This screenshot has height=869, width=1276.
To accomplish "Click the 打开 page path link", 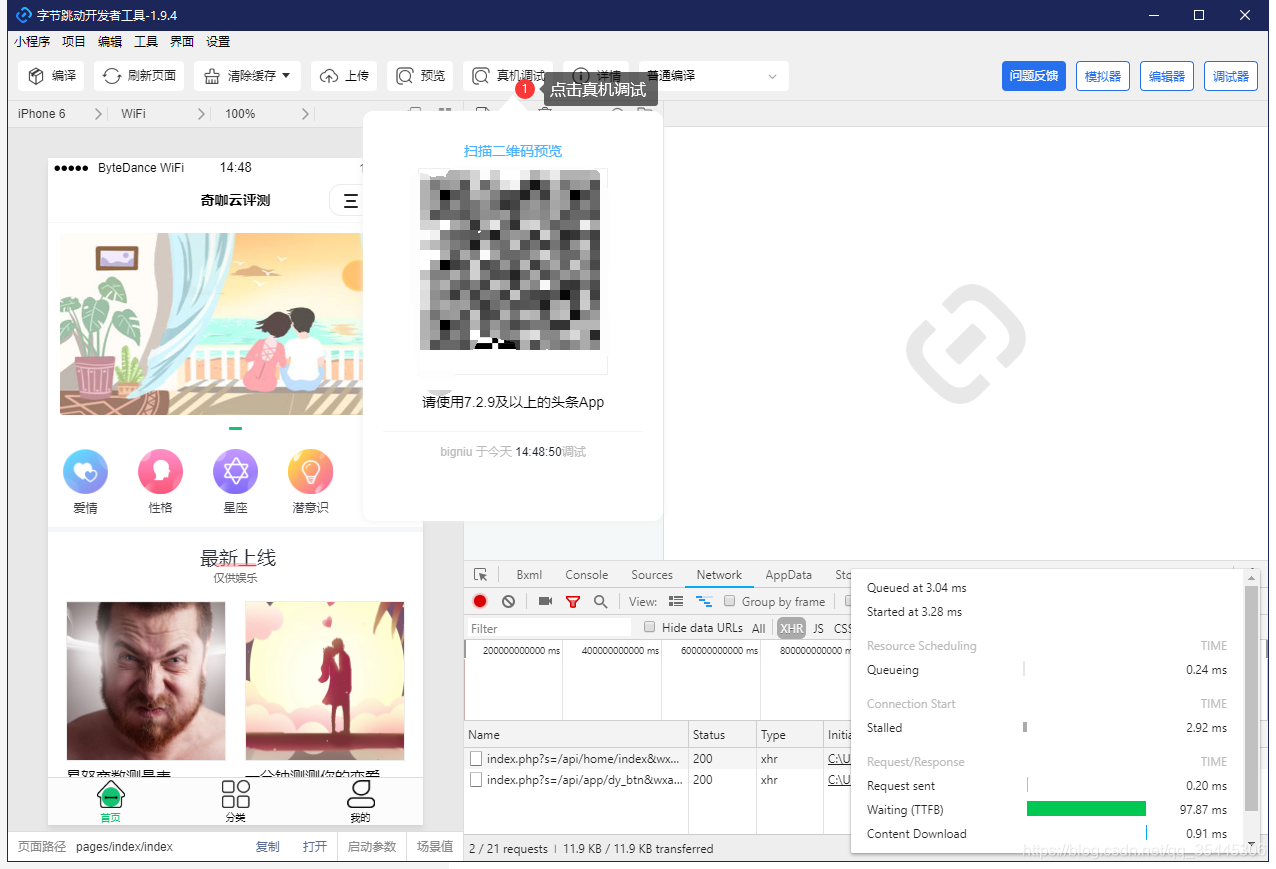I will click(315, 846).
